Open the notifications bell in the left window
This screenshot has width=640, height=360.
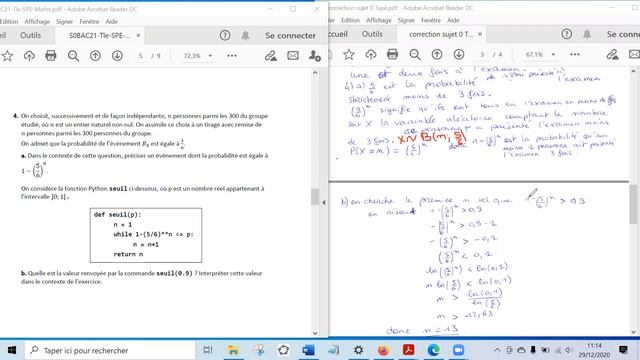245,36
